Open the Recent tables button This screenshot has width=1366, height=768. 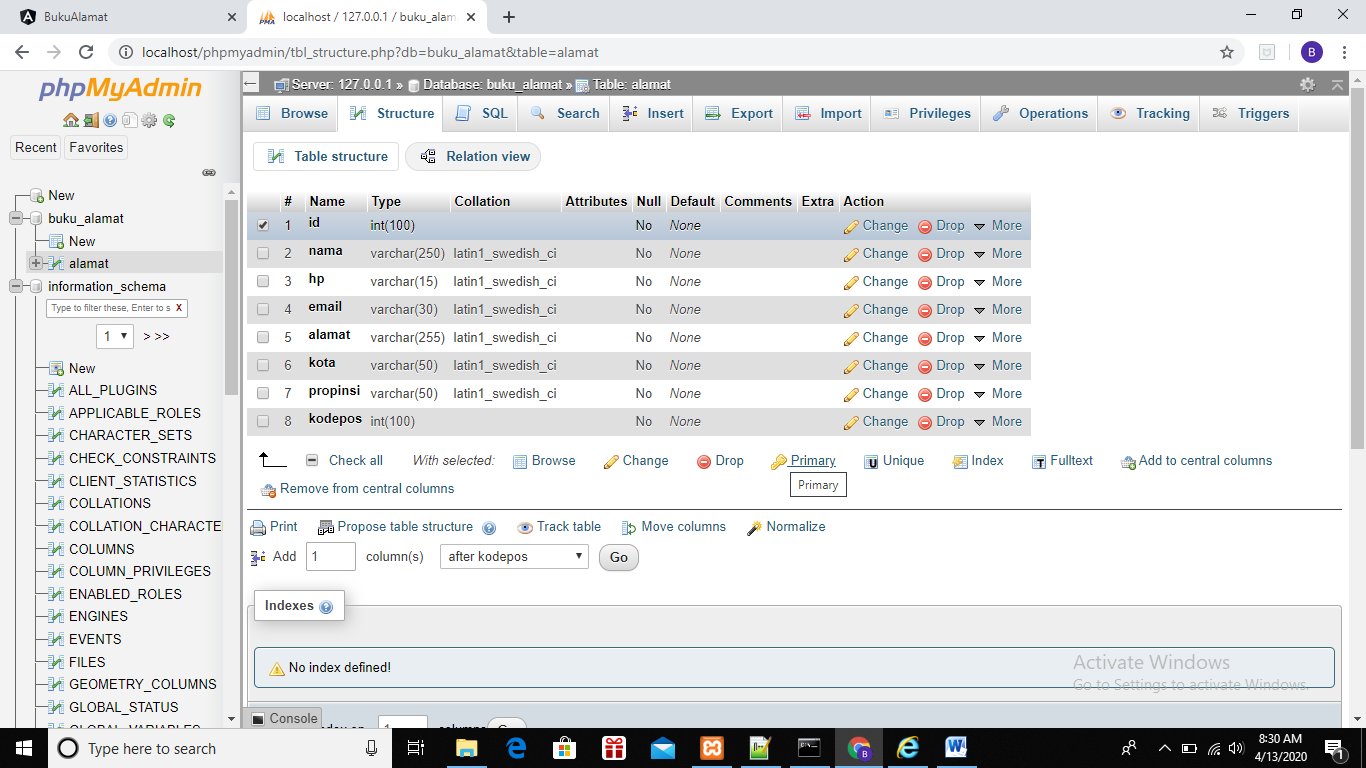36,147
